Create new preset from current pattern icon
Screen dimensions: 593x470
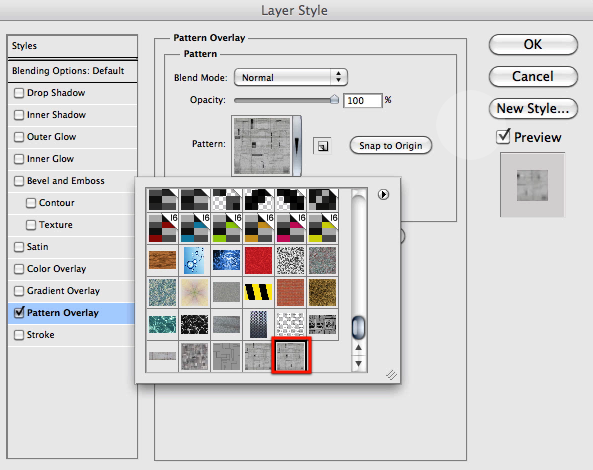(323, 146)
